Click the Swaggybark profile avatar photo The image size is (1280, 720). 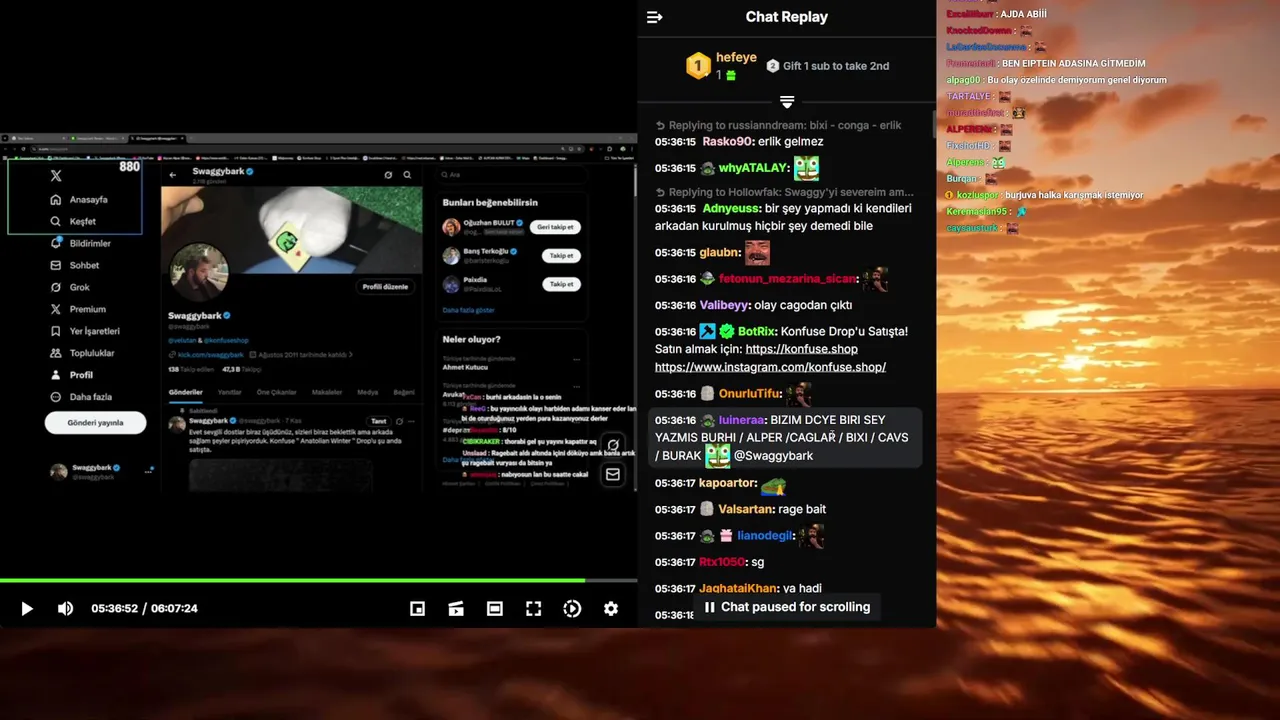(x=199, y=272)
